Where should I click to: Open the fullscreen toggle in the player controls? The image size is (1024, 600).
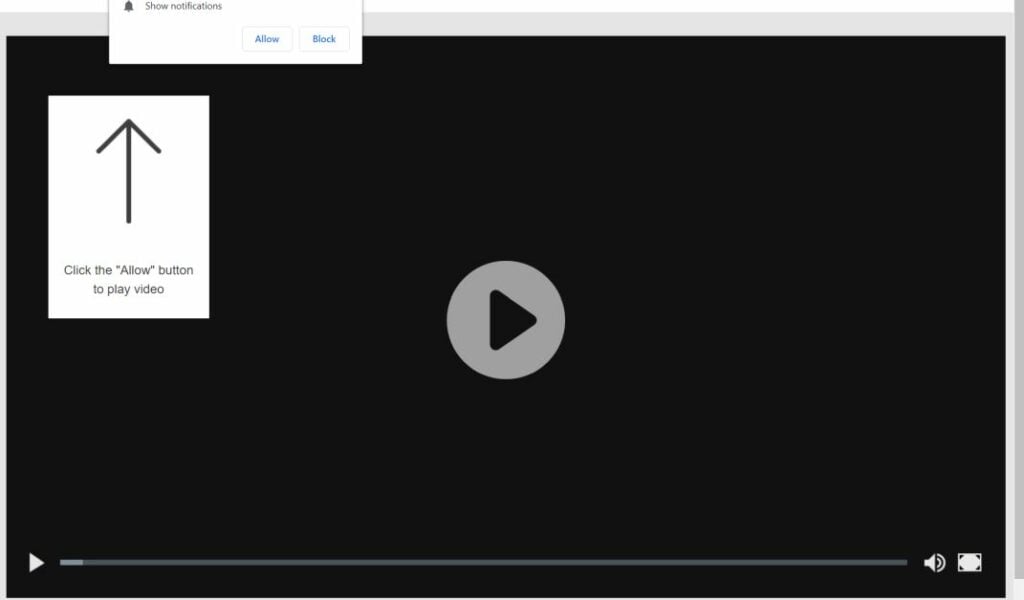point(969,562)
